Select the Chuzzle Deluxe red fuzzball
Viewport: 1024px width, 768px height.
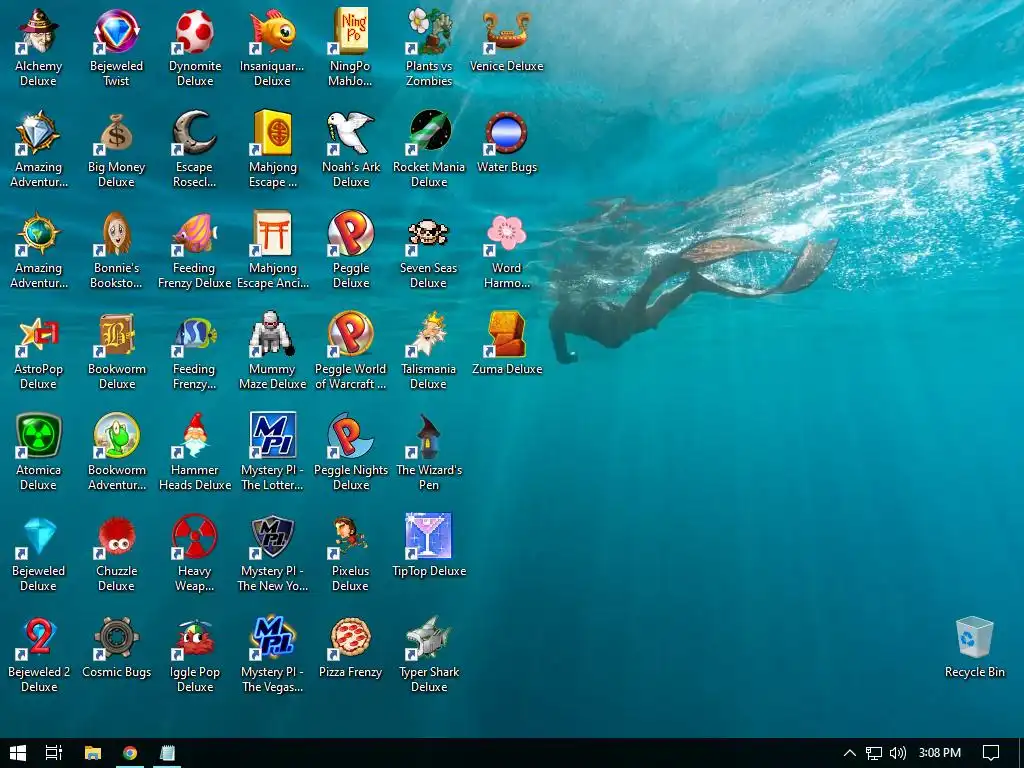click(x=116, y=536)
